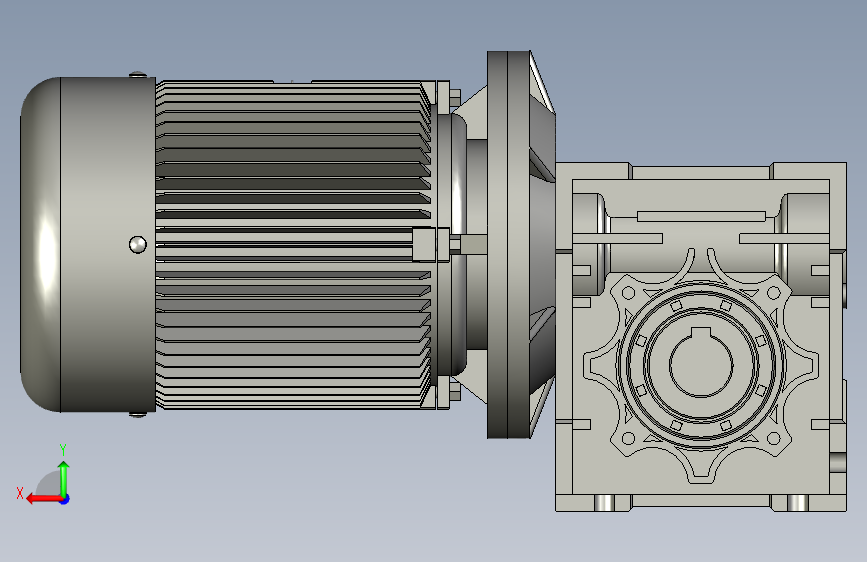Select the small terminal block on motor

[431, 244]
